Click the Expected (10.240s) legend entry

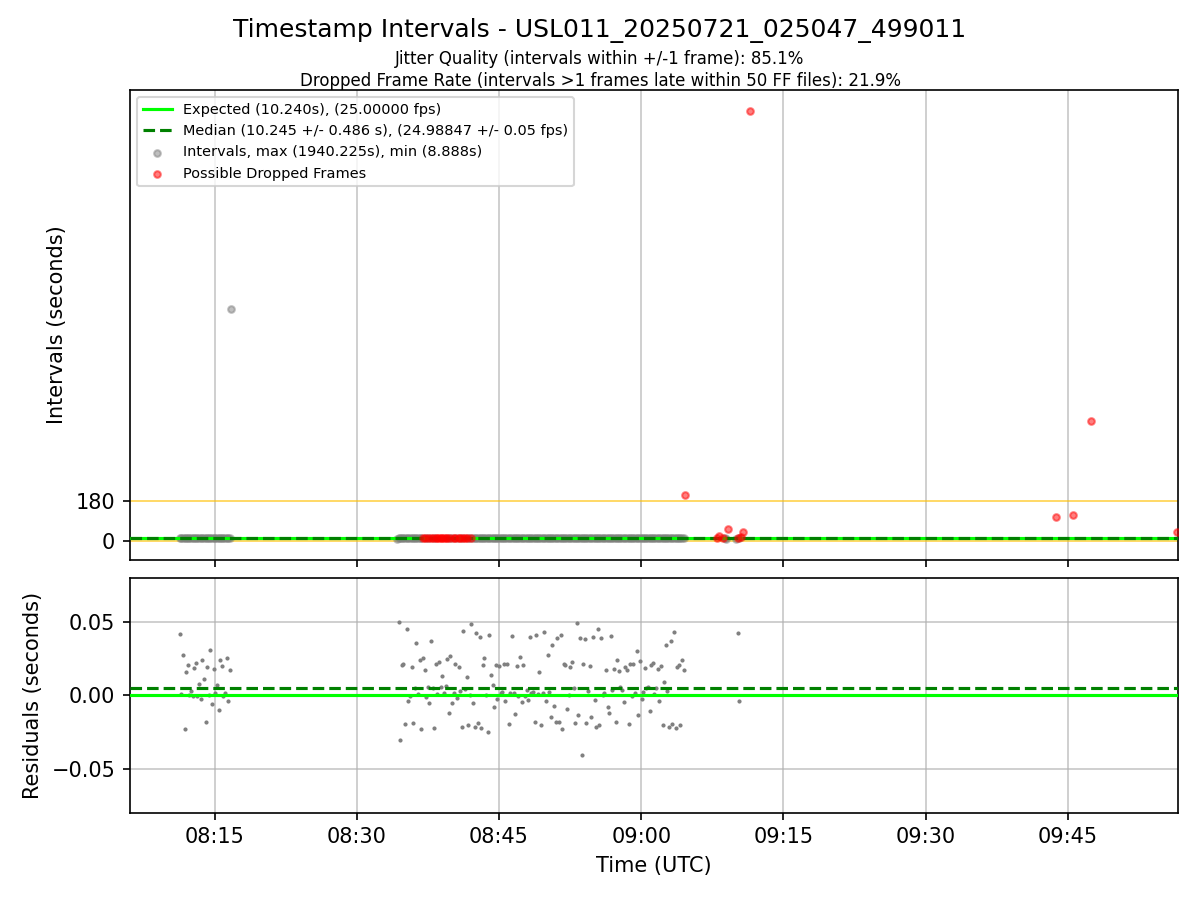point(312,109)
